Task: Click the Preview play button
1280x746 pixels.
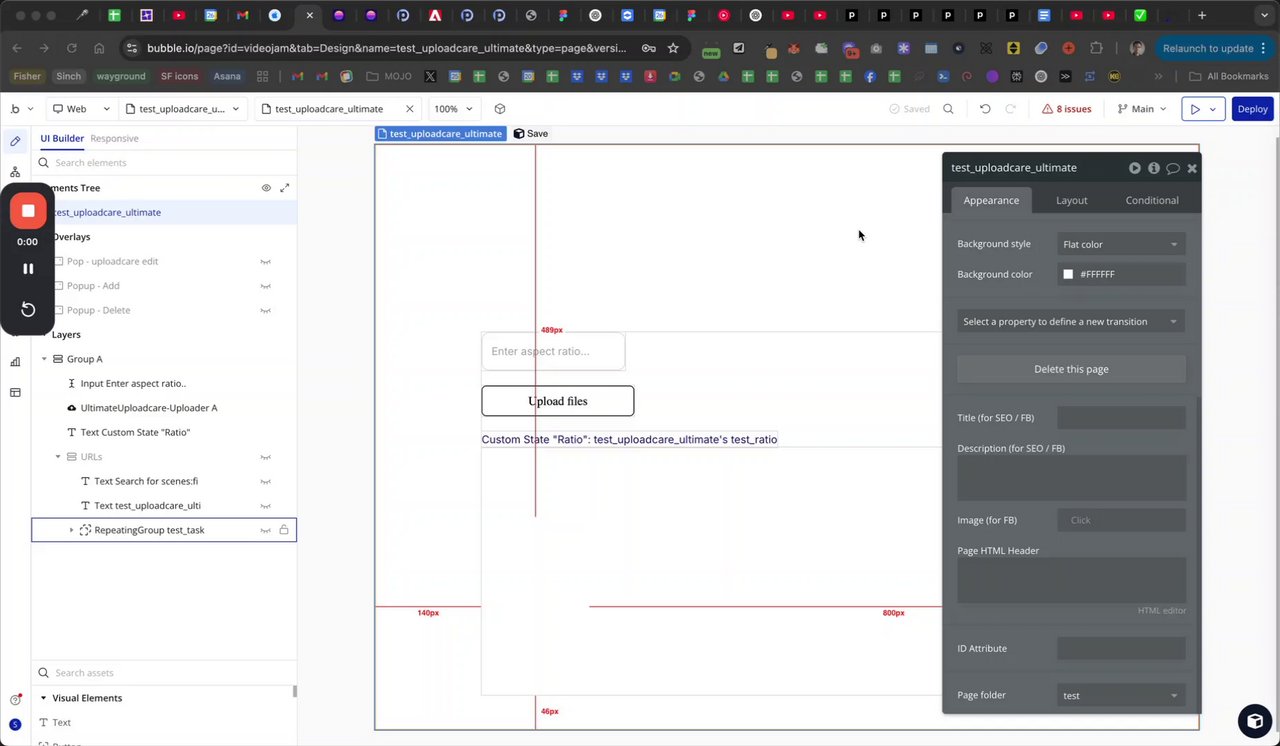Action: [1194, 109]
